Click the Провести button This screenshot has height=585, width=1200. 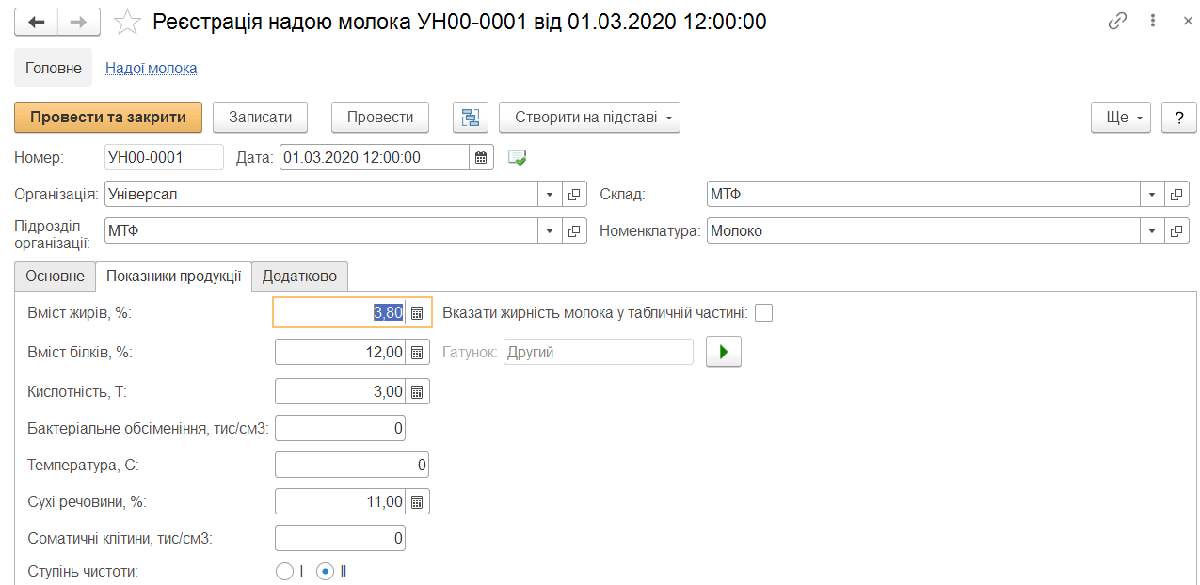380,117
